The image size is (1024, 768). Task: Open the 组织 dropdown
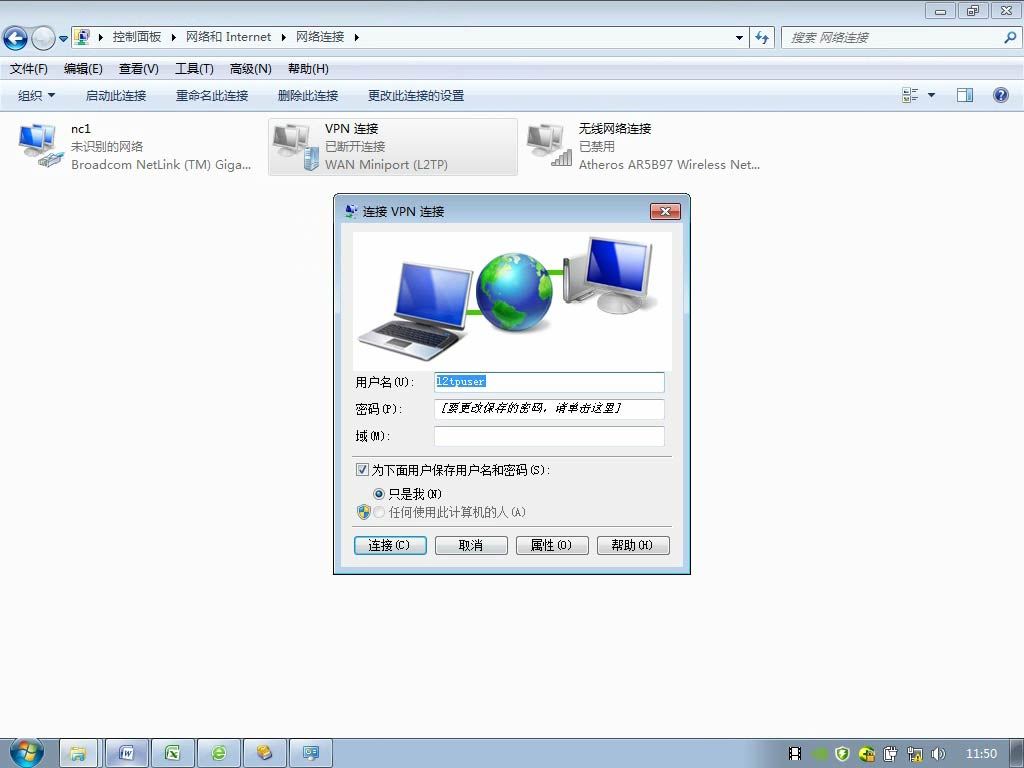click(x=37, y=95)
